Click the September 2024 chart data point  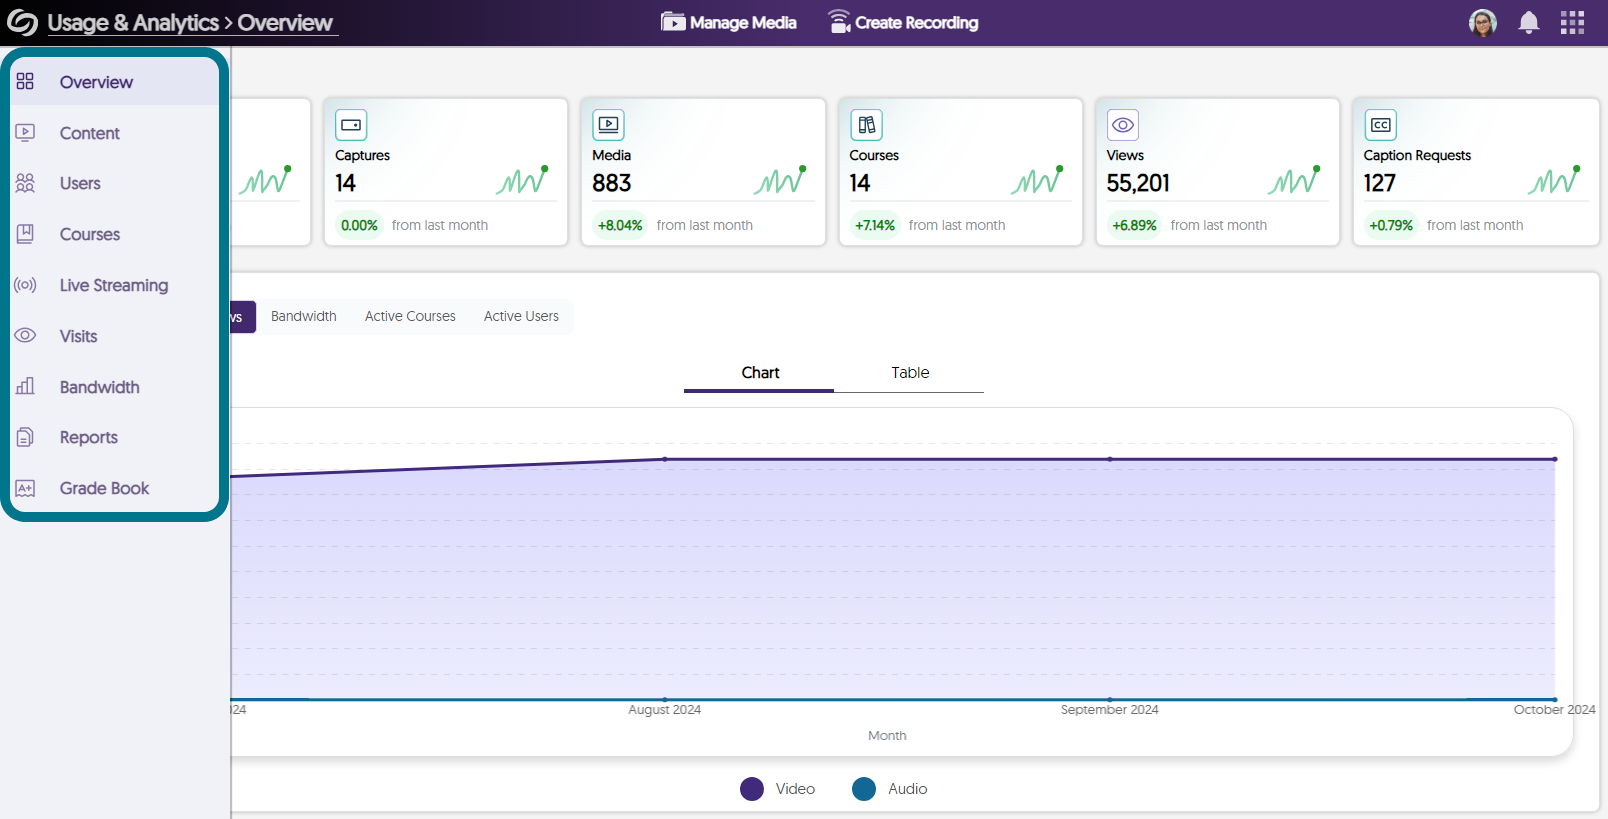click(x=1109, y=459)
